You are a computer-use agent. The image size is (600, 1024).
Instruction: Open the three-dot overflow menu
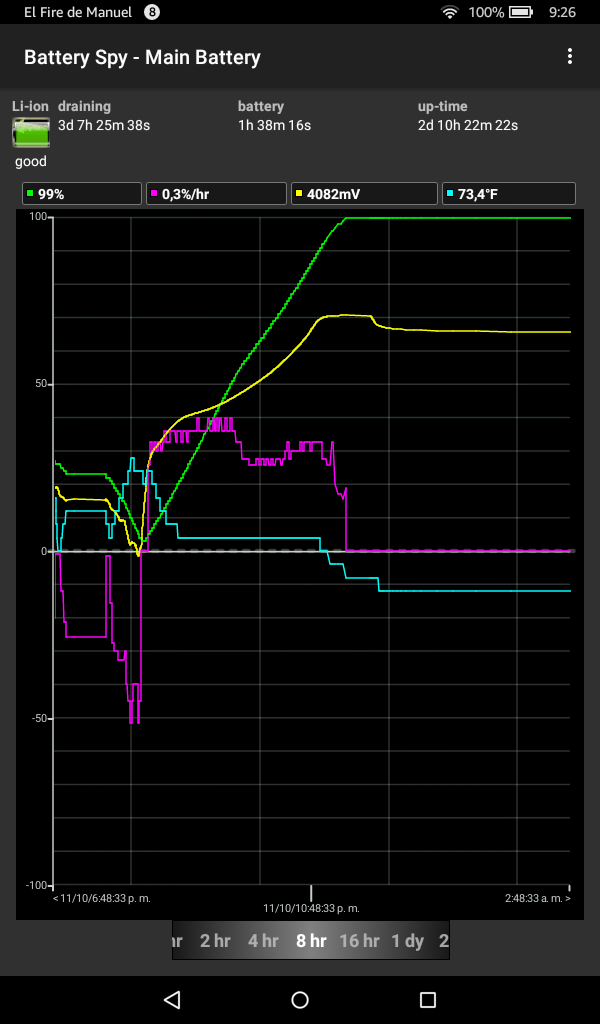[x=570, y=57]
